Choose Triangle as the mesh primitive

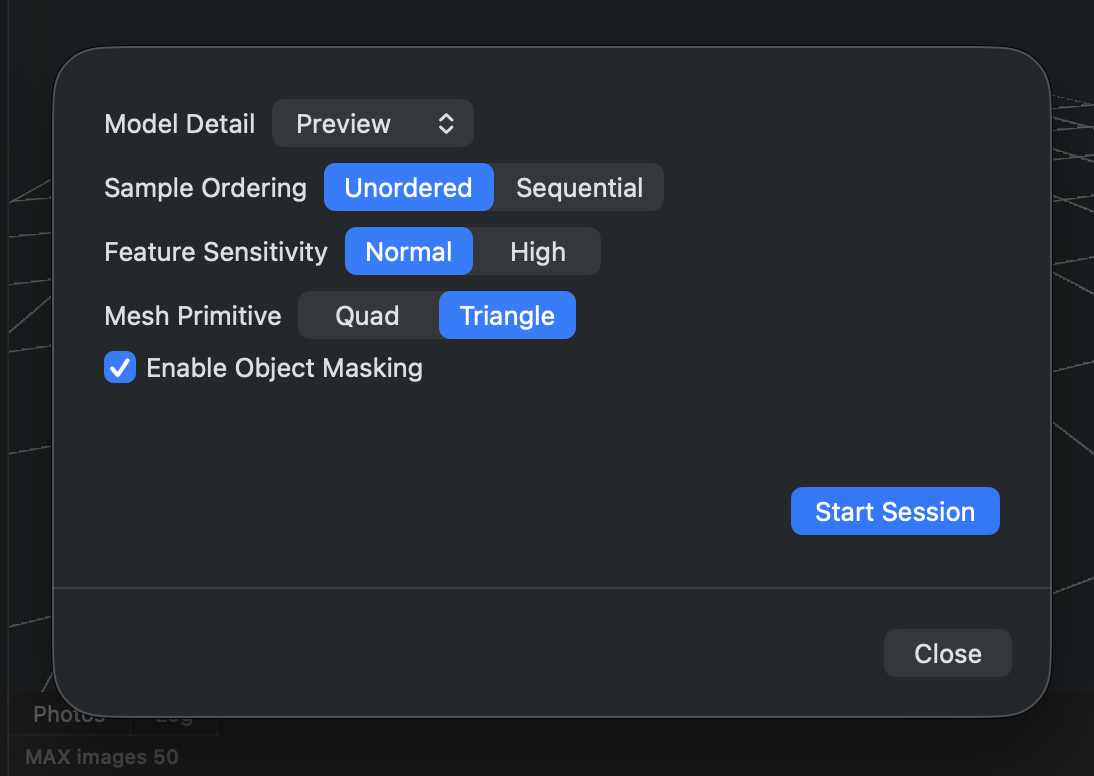[507, 316]
